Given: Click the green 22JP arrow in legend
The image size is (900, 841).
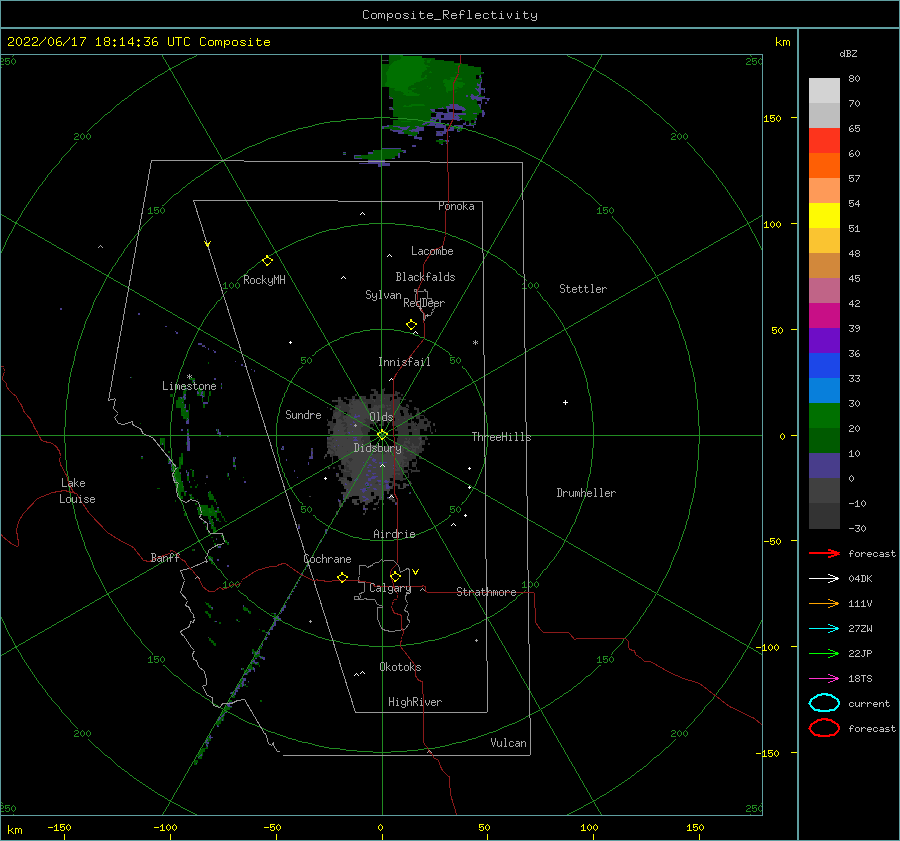Looking at the screenshot, I should [x=824, y=653].
